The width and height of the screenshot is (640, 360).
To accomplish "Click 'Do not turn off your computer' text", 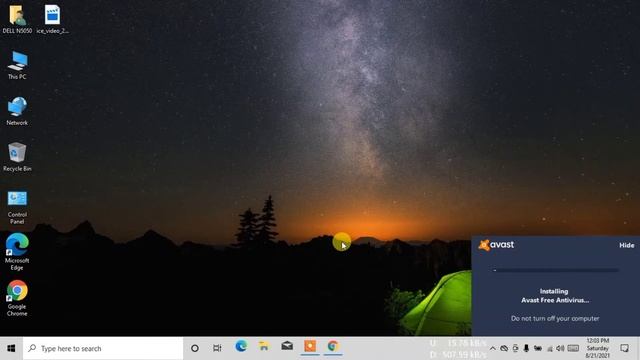I will click(x=555, y=318).
